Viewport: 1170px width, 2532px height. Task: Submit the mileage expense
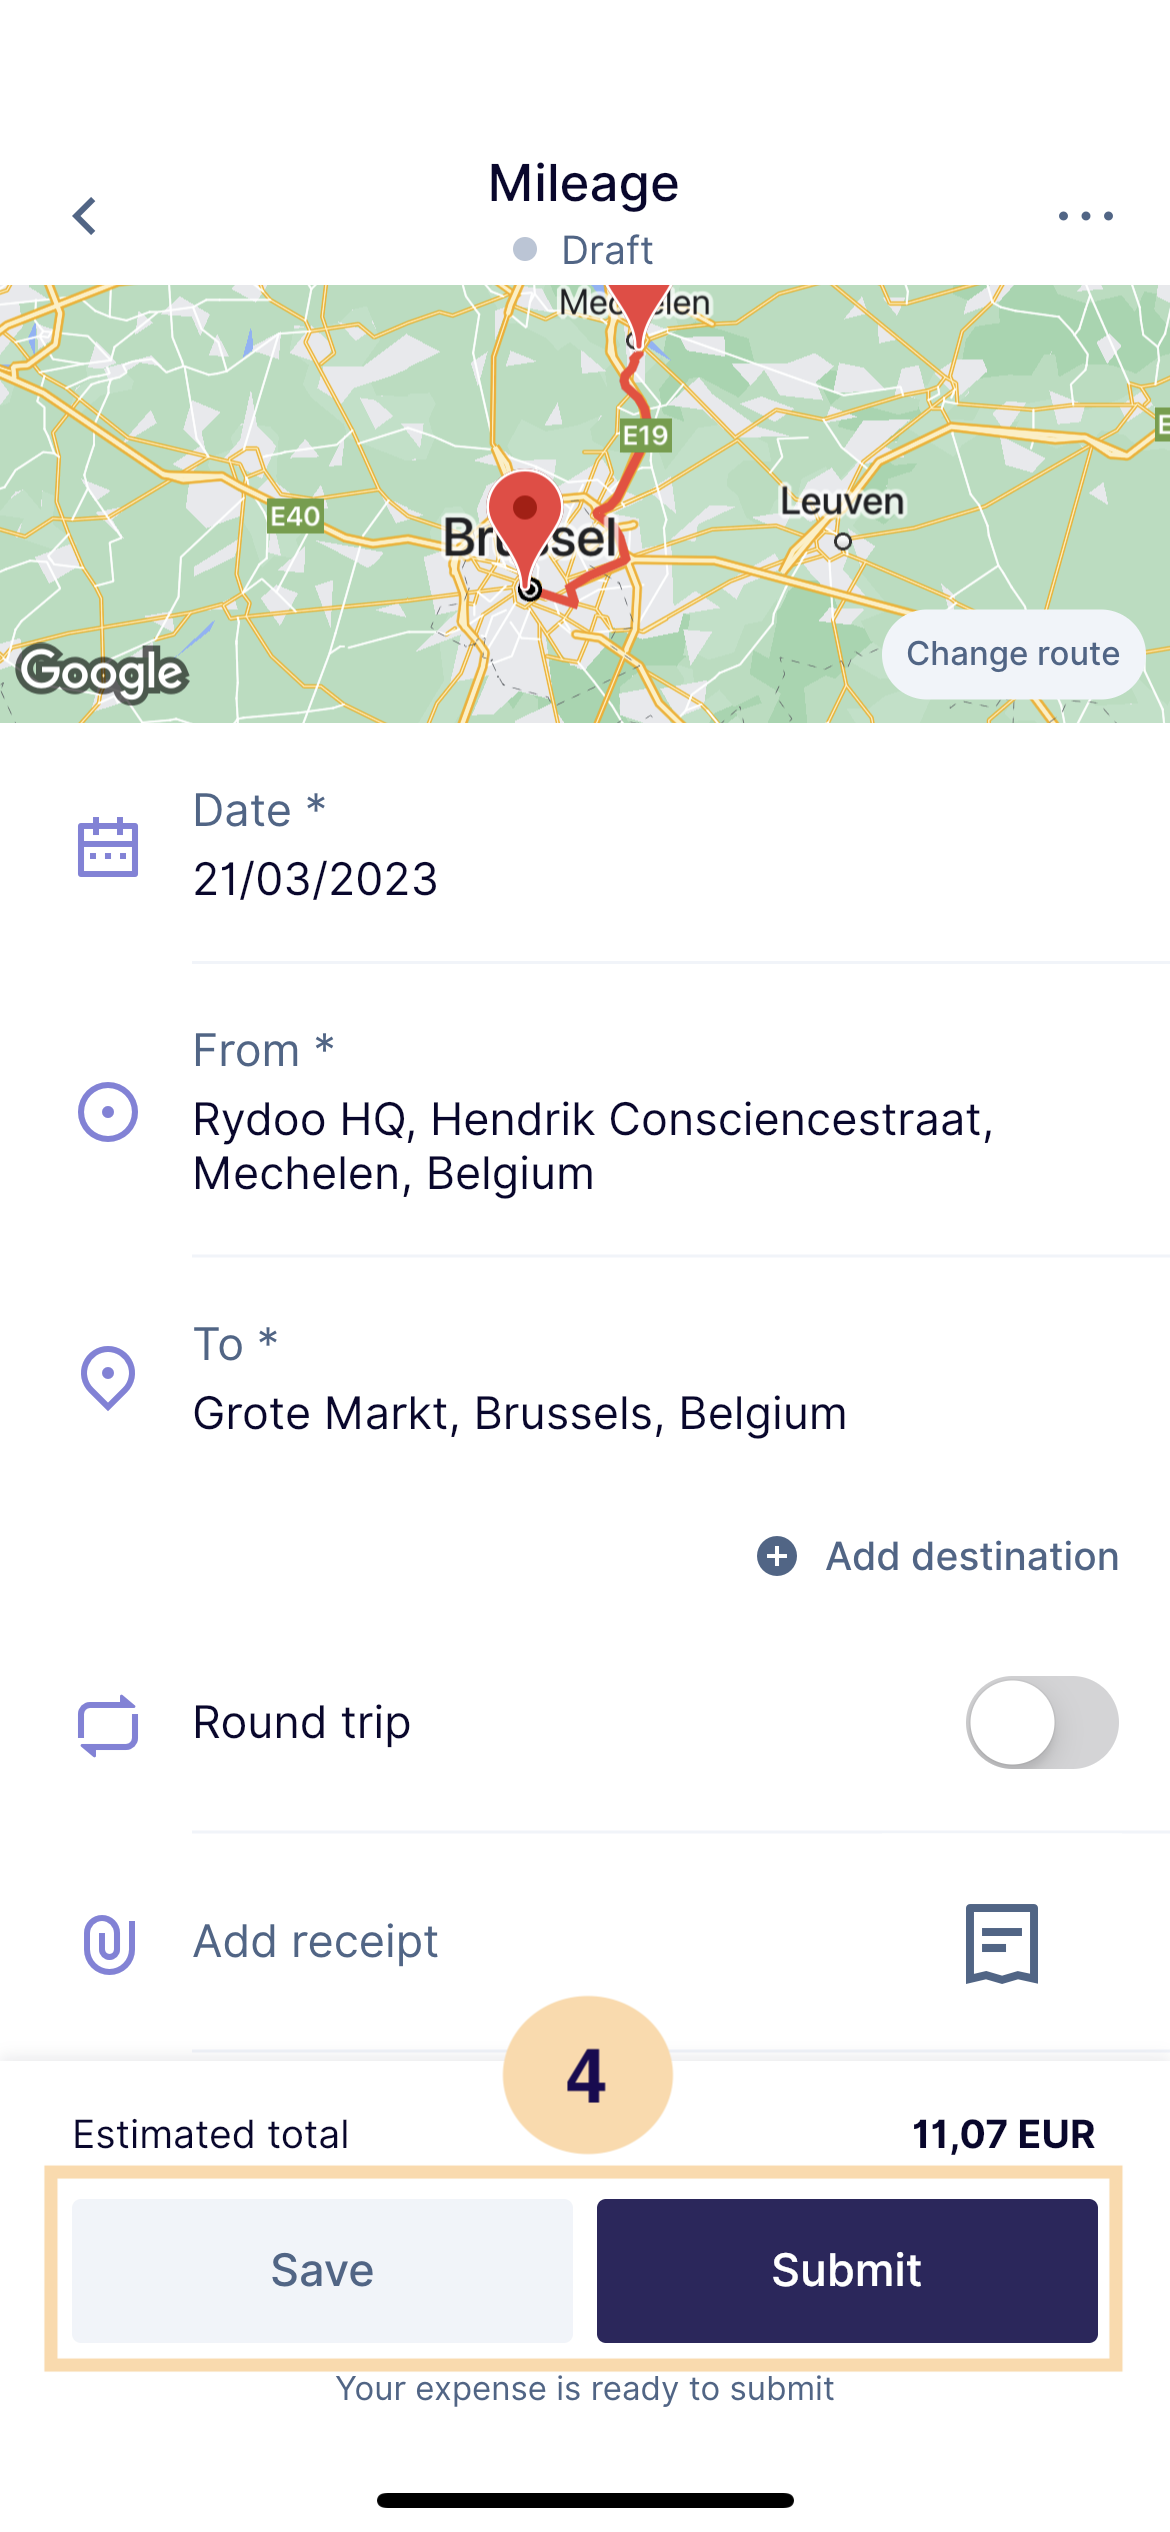click(x=847, y=2270)
